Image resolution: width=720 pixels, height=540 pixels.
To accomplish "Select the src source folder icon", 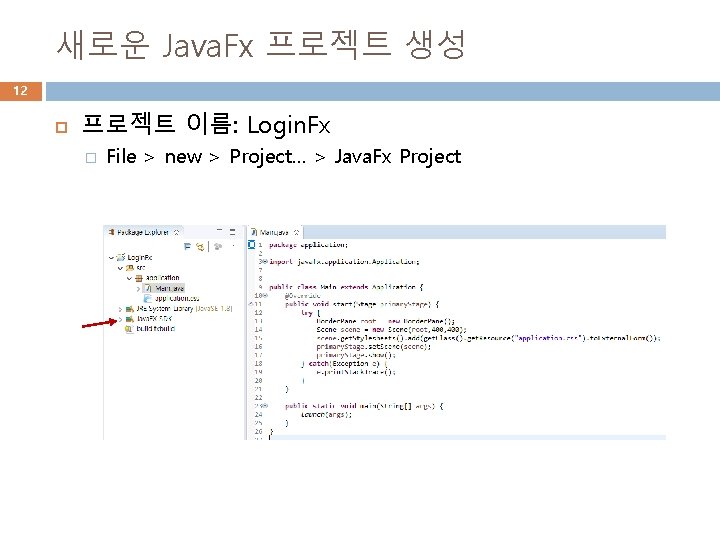I will [x=130, y=268].
